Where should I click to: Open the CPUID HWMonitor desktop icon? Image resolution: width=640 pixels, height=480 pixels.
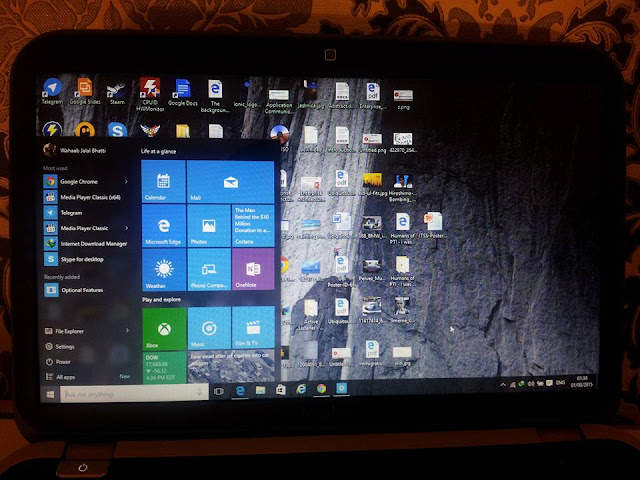[x=150, y=95]
